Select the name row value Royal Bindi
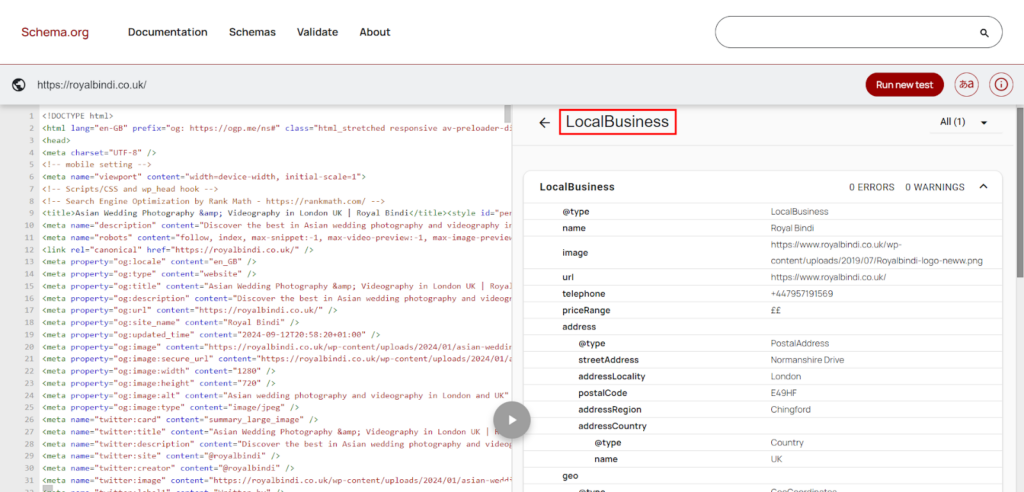 tap(791, 228)
